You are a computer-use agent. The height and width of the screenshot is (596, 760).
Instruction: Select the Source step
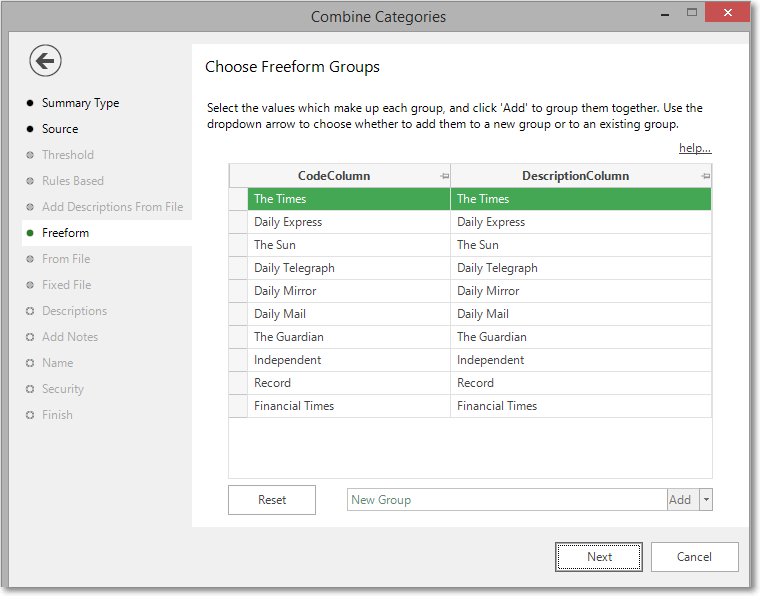click(x=60, y=129)
